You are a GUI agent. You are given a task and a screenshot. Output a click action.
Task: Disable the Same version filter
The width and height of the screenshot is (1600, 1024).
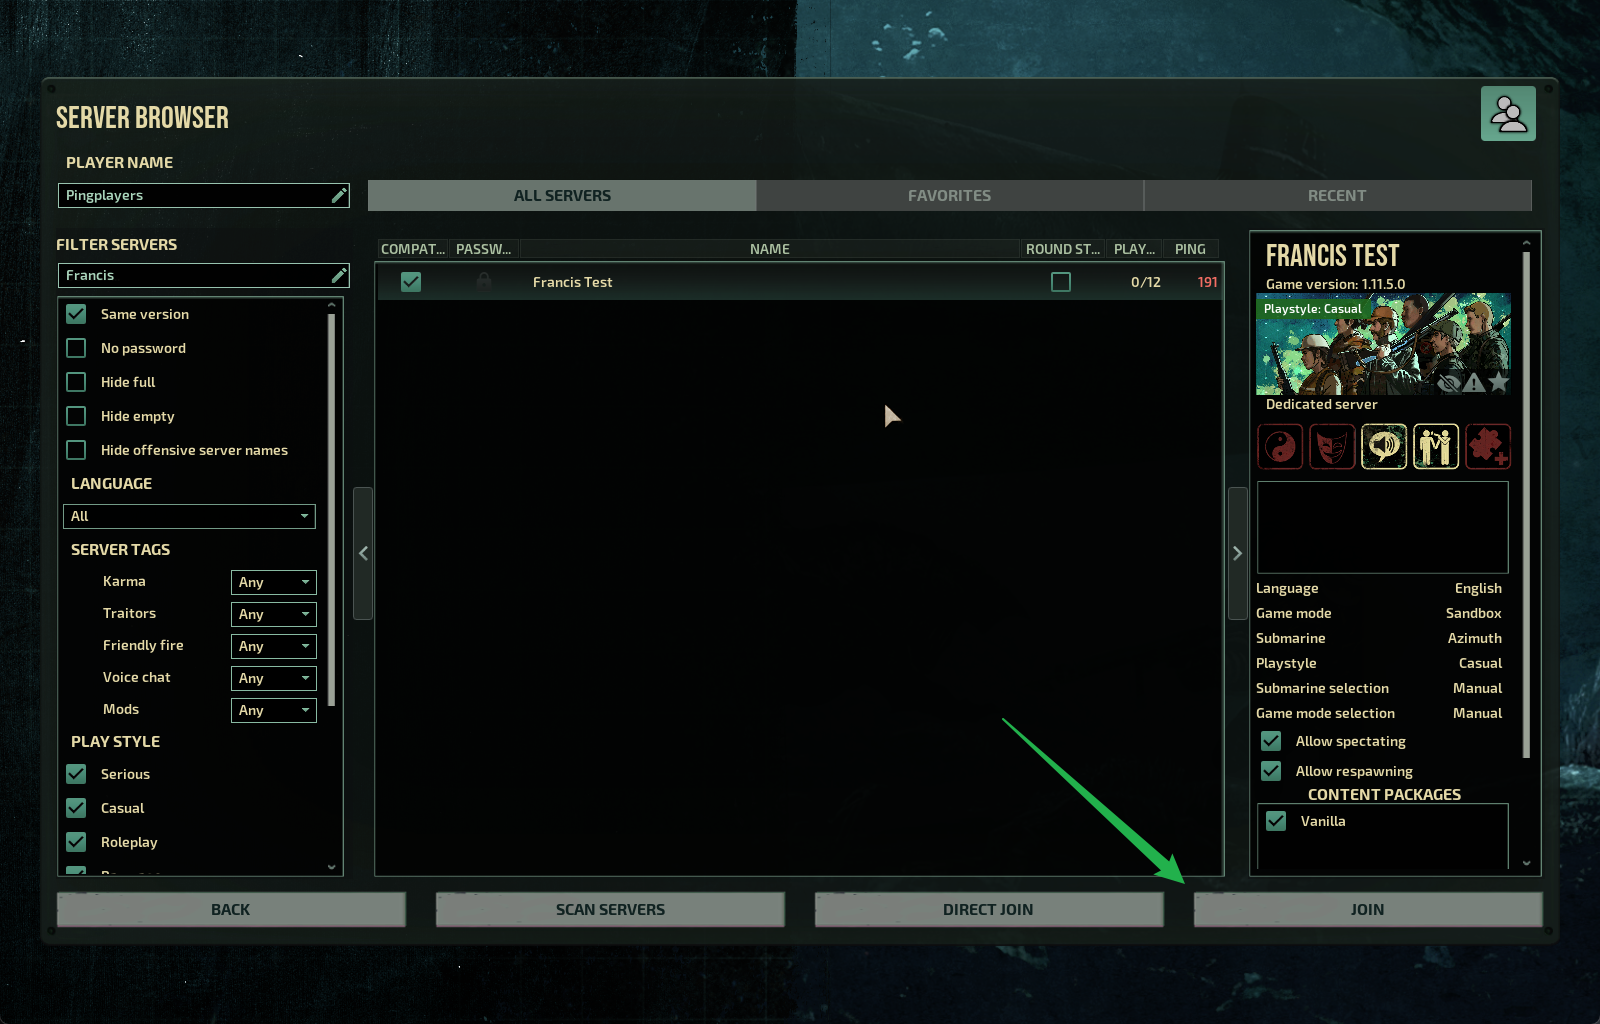point(76,314)
